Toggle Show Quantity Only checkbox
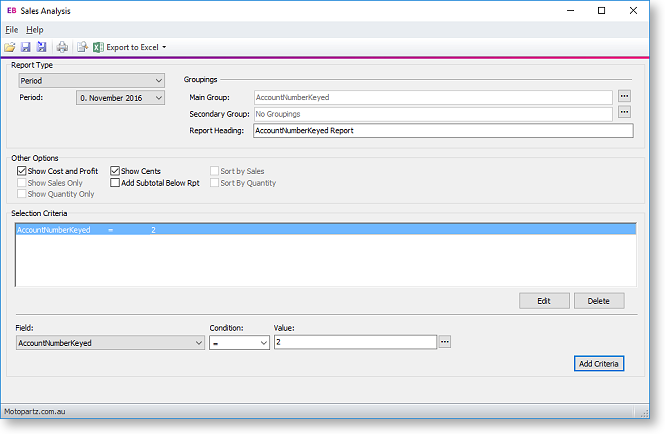The height and width of the screenshot is (434, 665). [x=22, y=194]
